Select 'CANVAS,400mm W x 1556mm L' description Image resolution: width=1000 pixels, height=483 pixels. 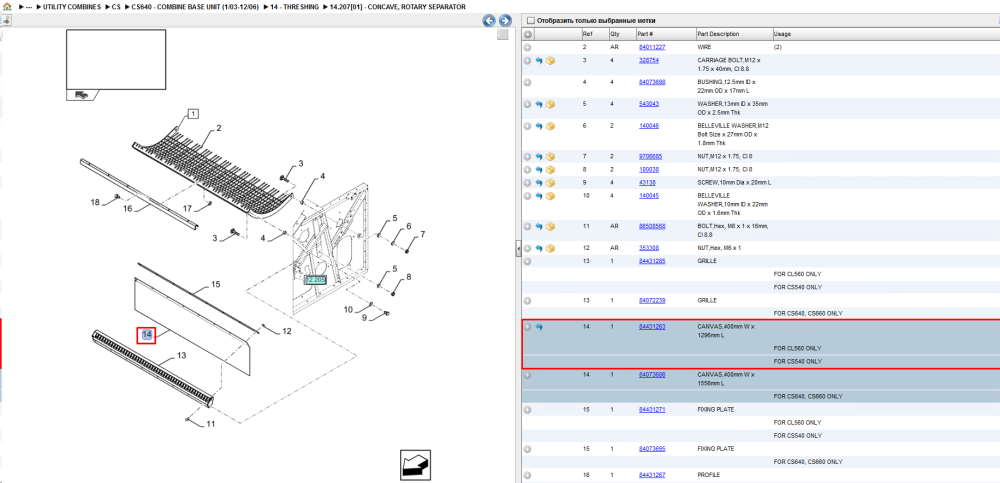point(726,379)
